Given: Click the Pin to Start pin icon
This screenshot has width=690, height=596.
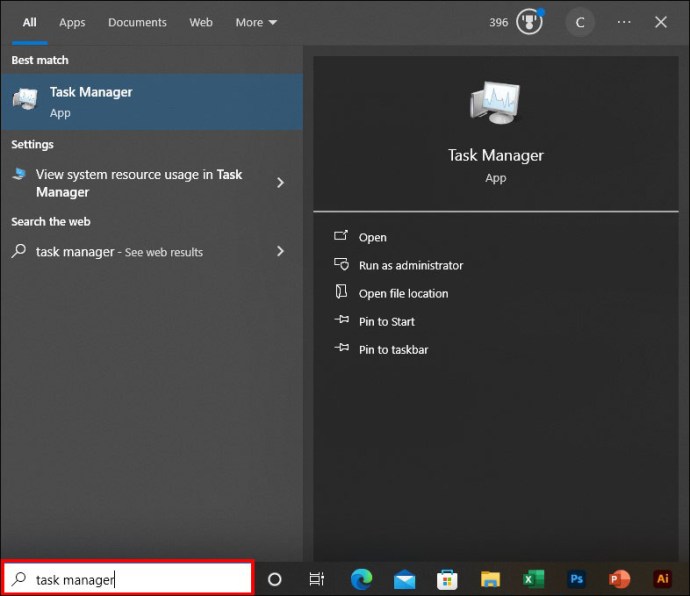Looking at the screenshot, I should click(x=341, y=320).
